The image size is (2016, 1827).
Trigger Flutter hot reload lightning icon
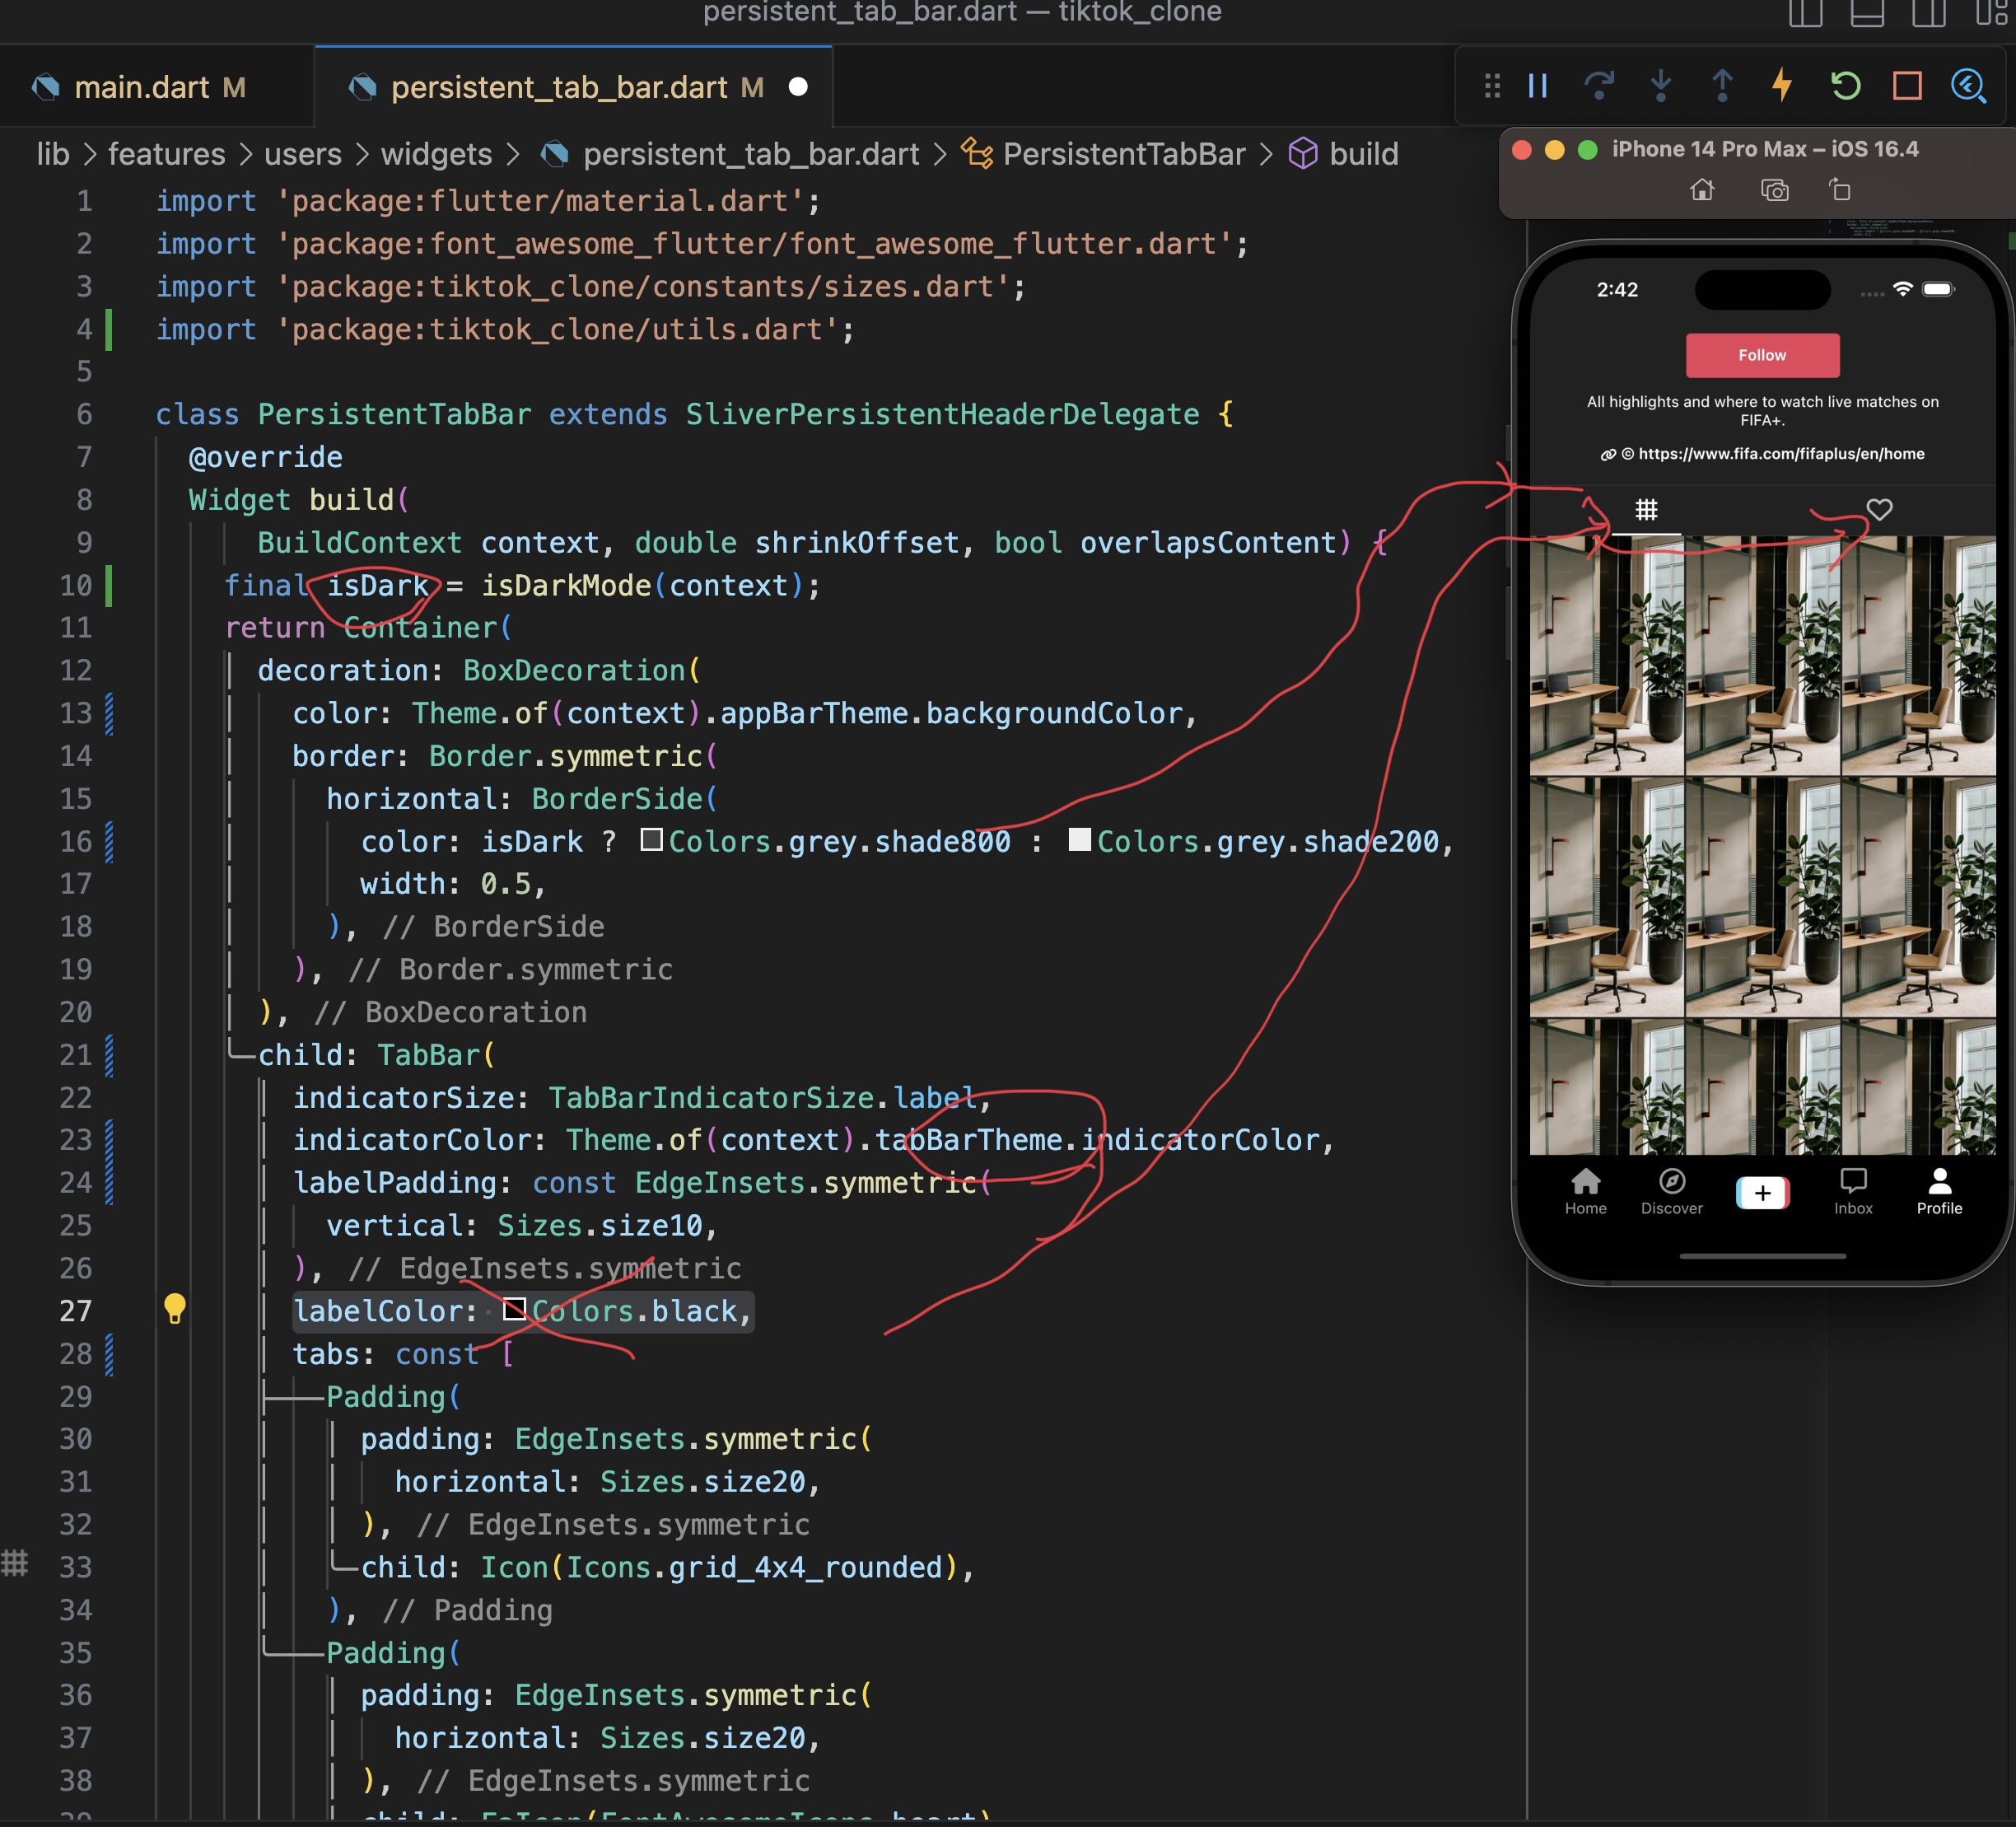(x=1782, y=86)
